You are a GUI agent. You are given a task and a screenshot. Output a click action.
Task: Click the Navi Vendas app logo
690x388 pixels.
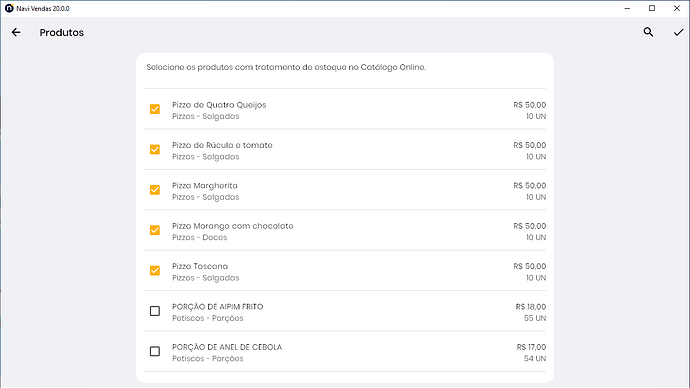click(x=9, y=8)
